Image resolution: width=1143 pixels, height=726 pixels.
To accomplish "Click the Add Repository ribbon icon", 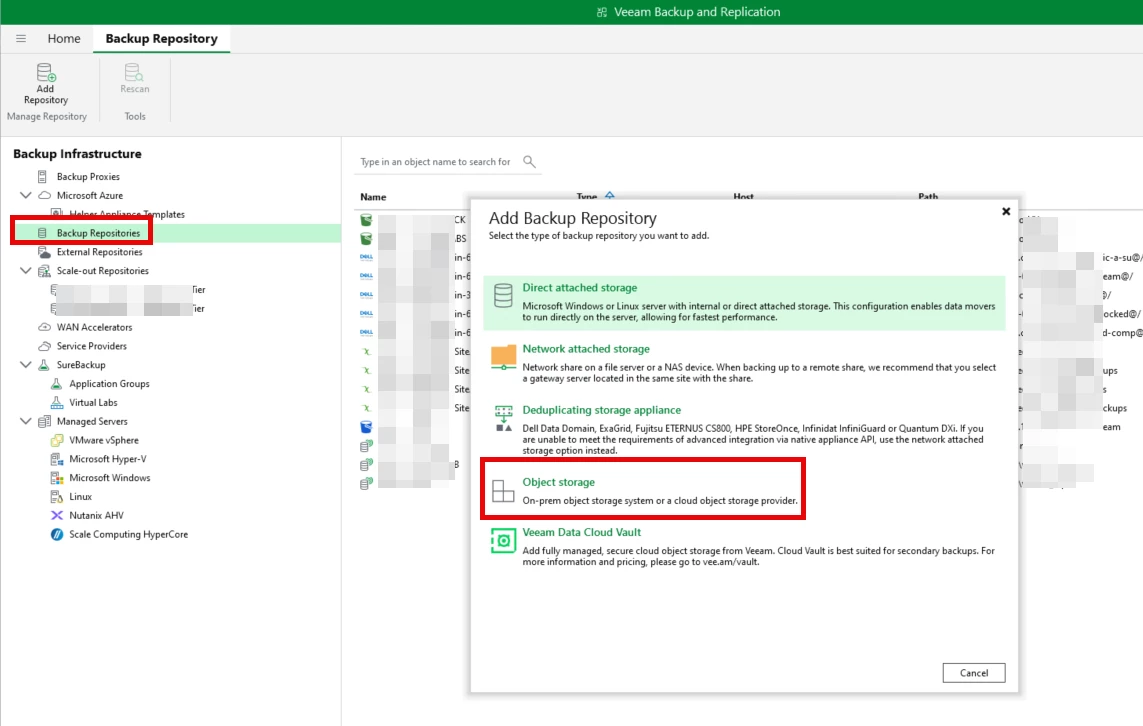I will [45, 72].
